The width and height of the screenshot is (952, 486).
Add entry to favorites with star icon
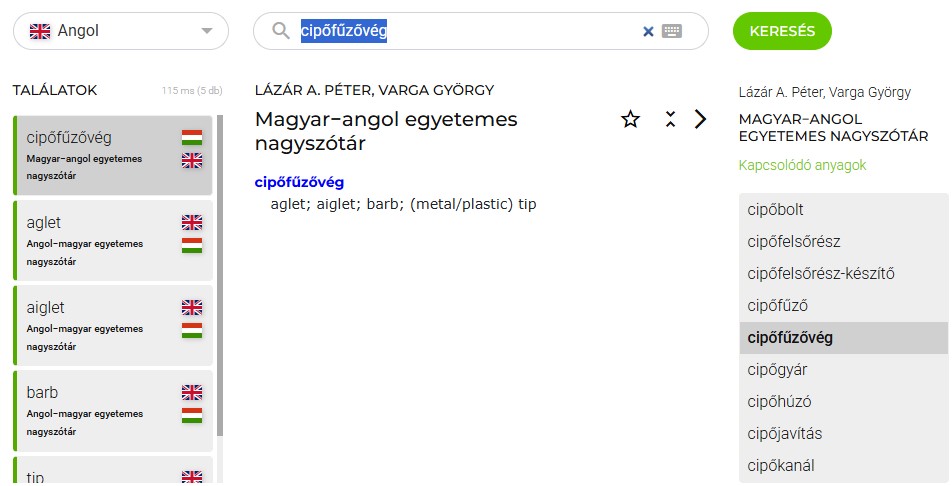click(630, 119)
